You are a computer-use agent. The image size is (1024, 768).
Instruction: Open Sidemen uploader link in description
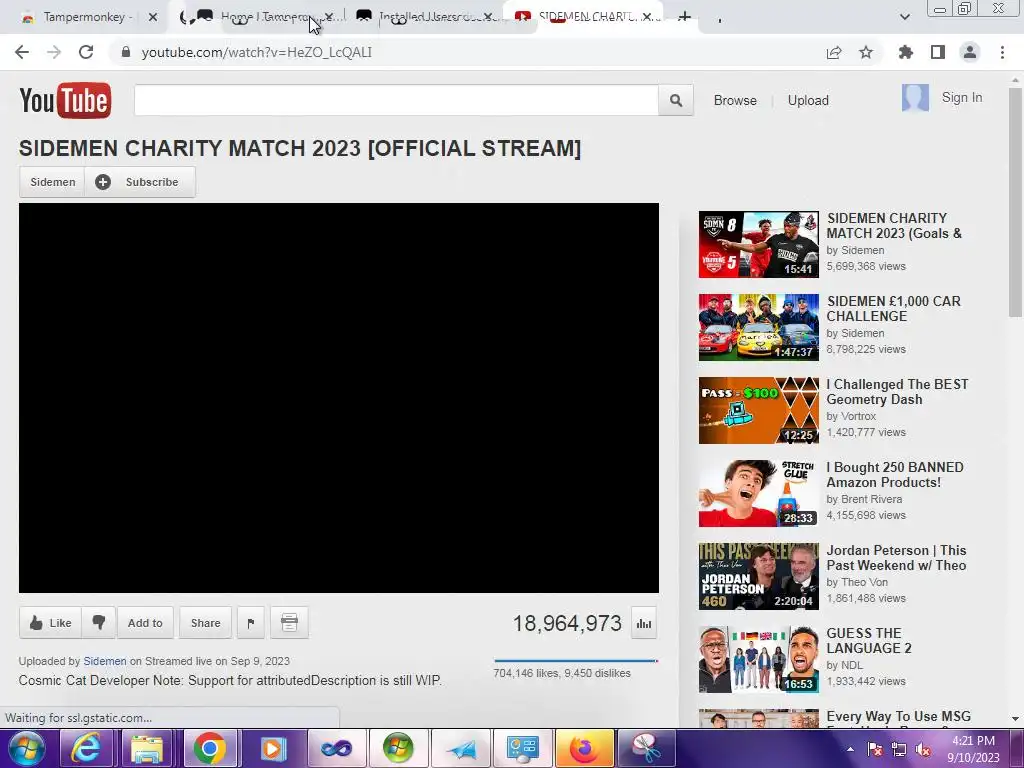[104, 661]
